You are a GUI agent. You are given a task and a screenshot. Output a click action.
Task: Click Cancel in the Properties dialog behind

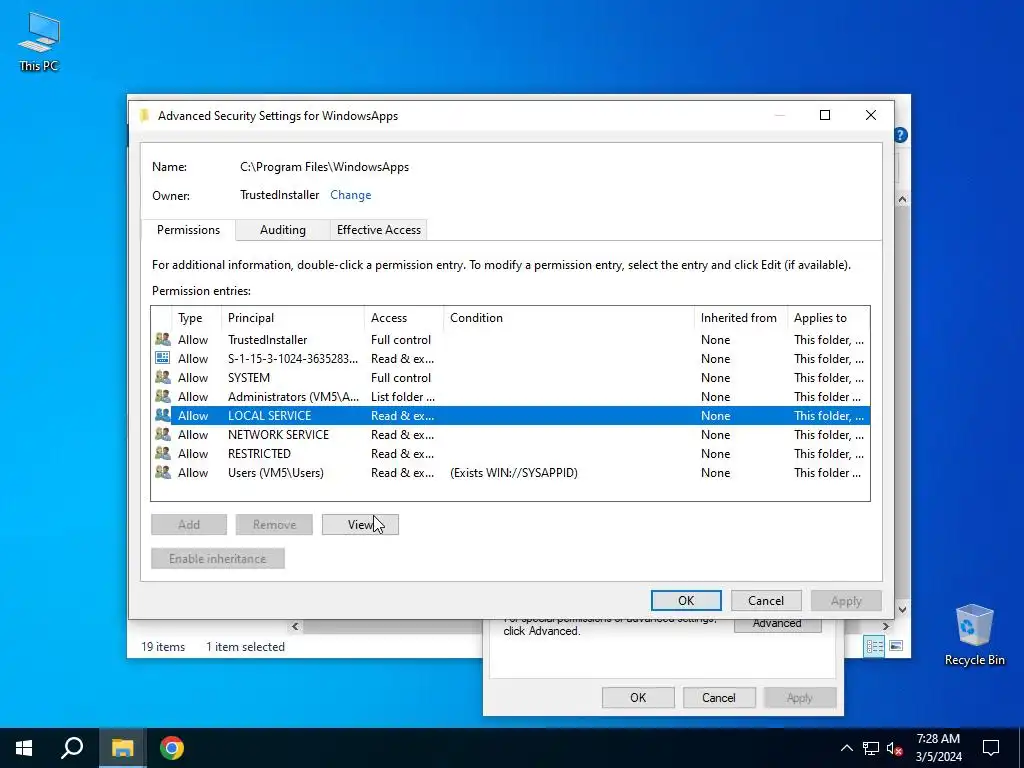[718, 697]
